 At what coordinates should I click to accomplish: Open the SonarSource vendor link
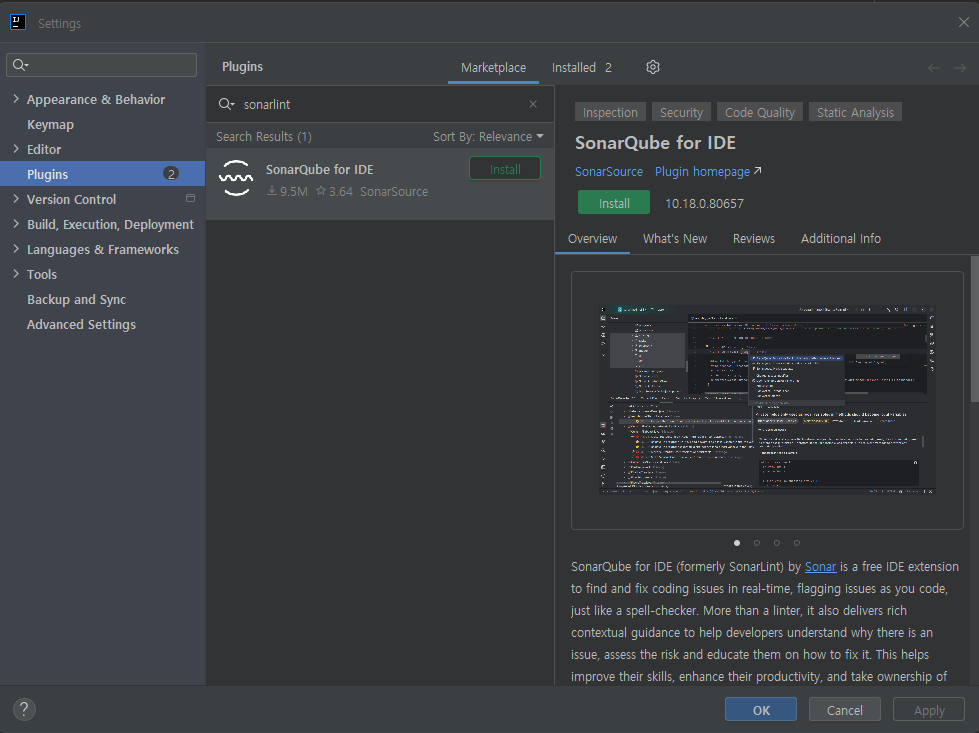click(x=609, y=172)
